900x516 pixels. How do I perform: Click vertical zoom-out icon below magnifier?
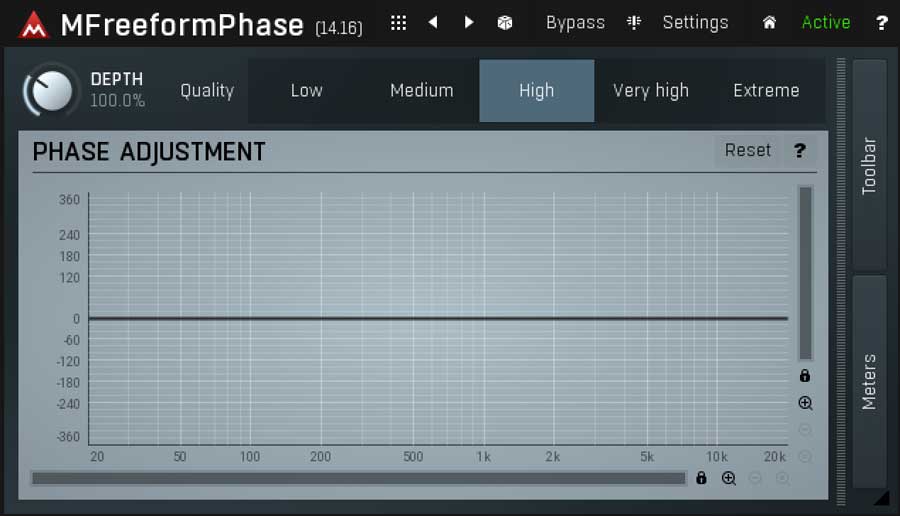tap(805, 429)
